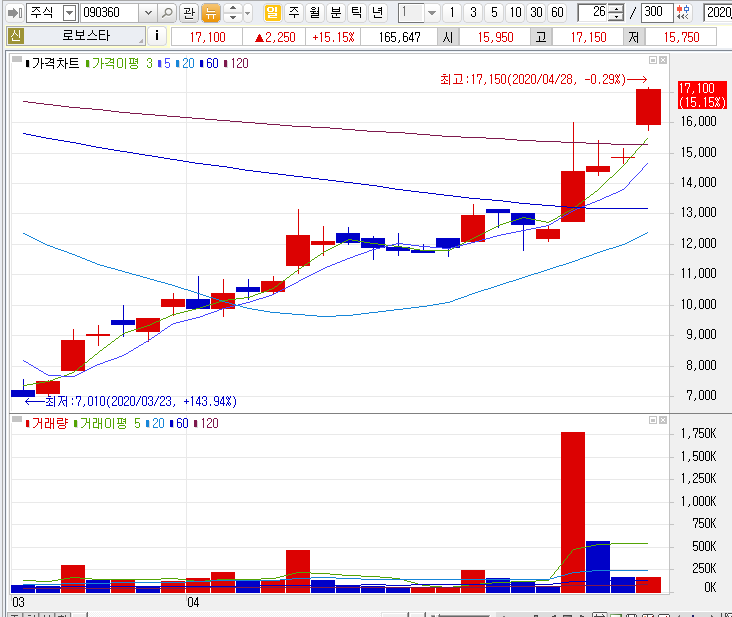This screenshot has height=617, width=732.
Task: Click the volume 60-day average legend
Action: [x=179, y=423]
